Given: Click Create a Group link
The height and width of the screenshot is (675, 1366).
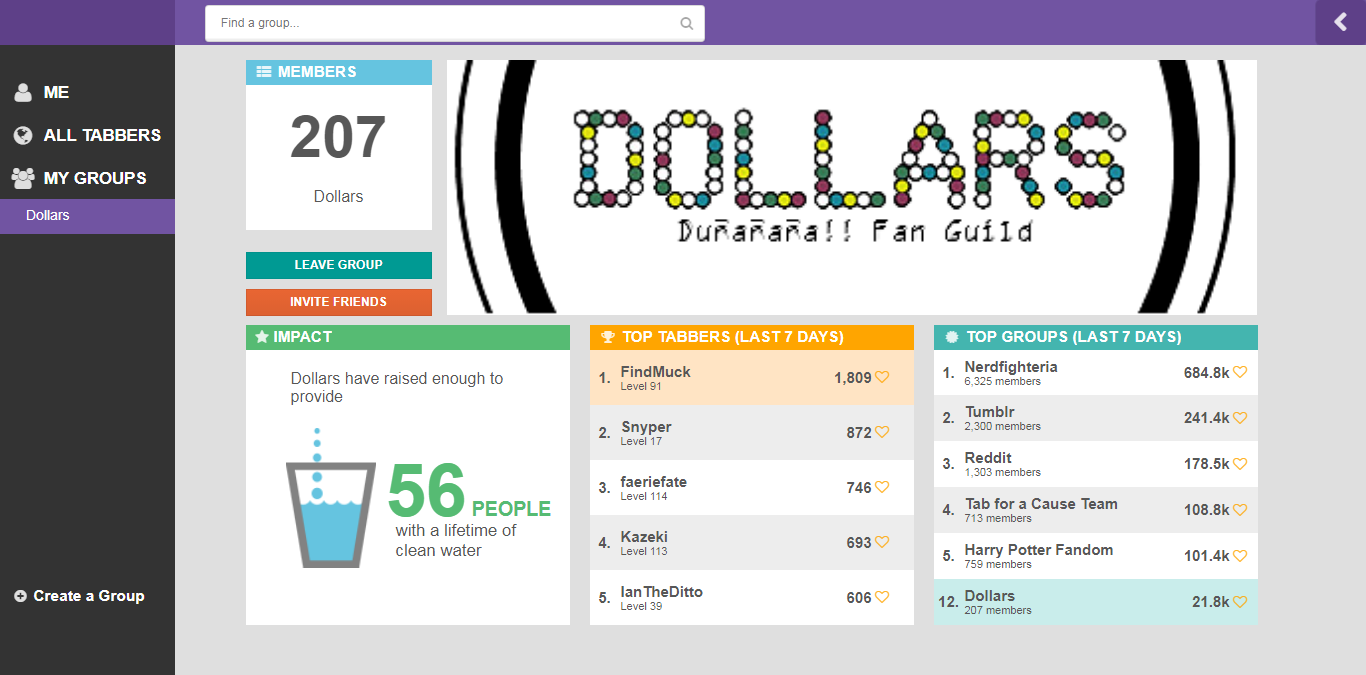Looking at the screenshot, I should (89, 596).
